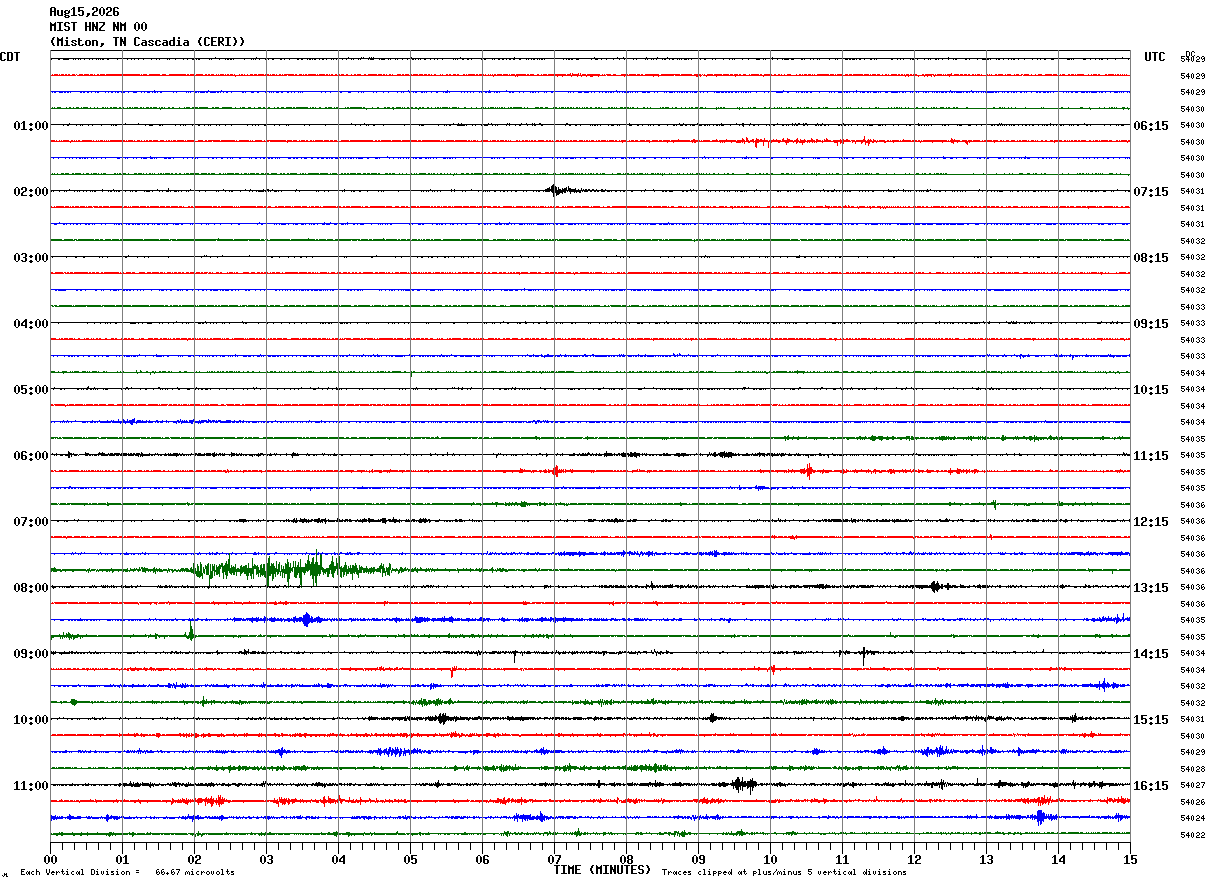Click the black burst on the 11:00 trace
The image size is (1210, 886).
coord(743,785)
